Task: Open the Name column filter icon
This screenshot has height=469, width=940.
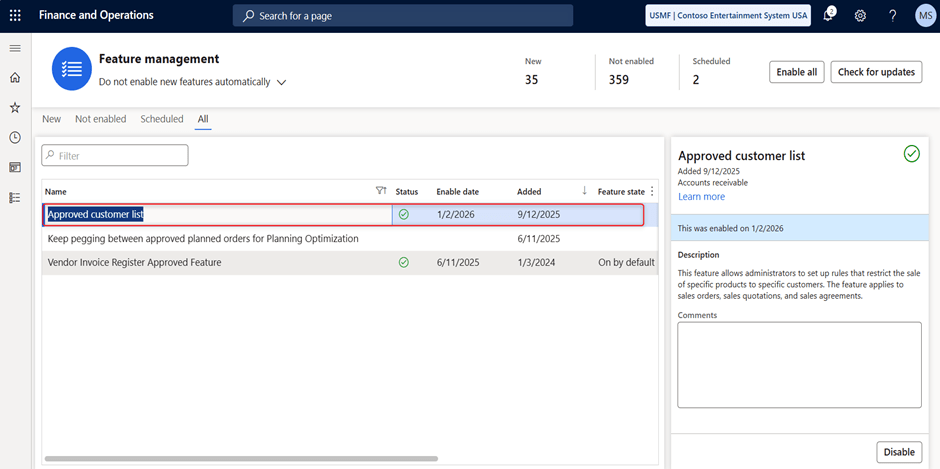Action: [380, 191]
